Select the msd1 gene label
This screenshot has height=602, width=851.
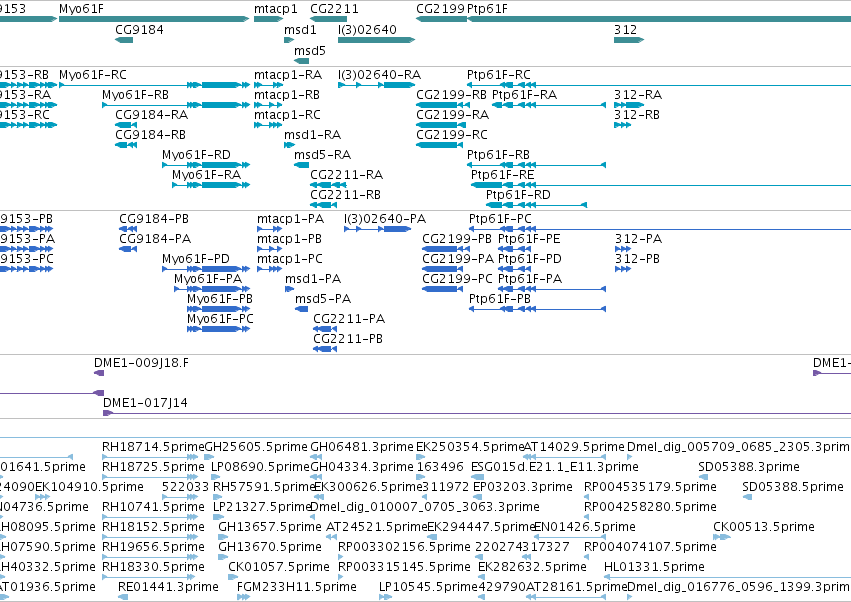coord(300,29)
